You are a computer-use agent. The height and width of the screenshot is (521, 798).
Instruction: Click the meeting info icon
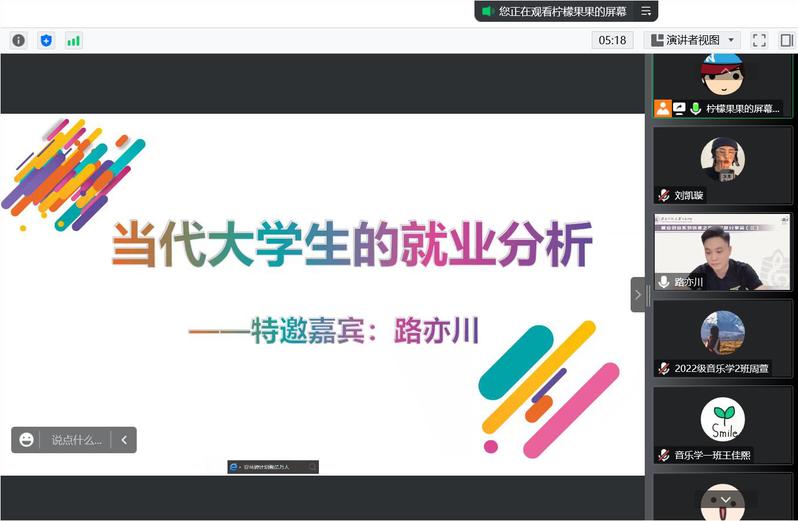[x=18, y=40]
